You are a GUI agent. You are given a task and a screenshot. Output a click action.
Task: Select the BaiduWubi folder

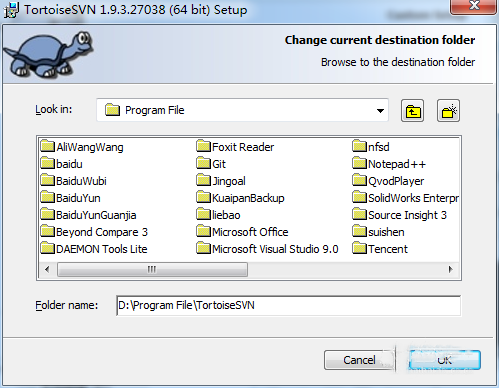(74, 181)
